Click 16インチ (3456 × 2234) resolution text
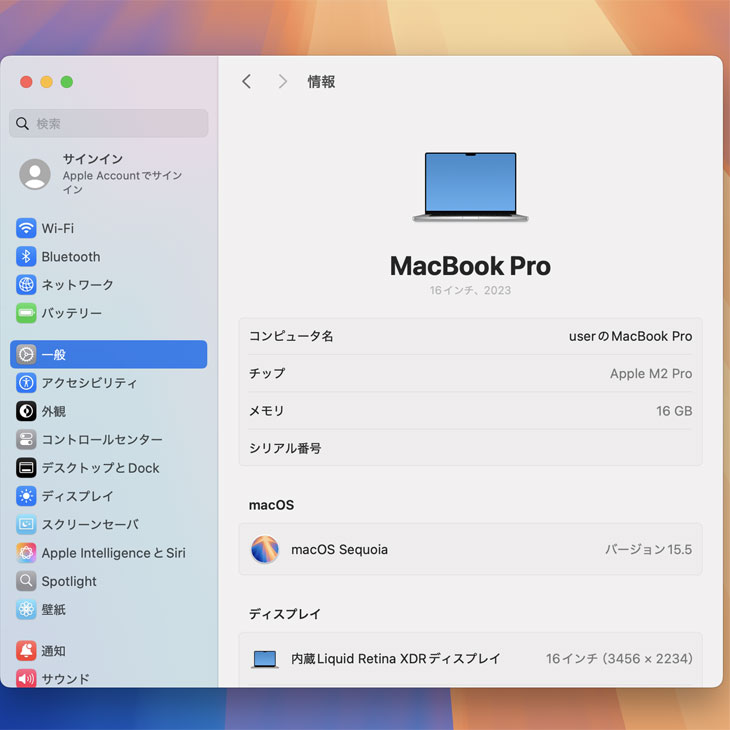Viewport: 730px width, 730px height. pyautogui.click(x=619, y=659)
